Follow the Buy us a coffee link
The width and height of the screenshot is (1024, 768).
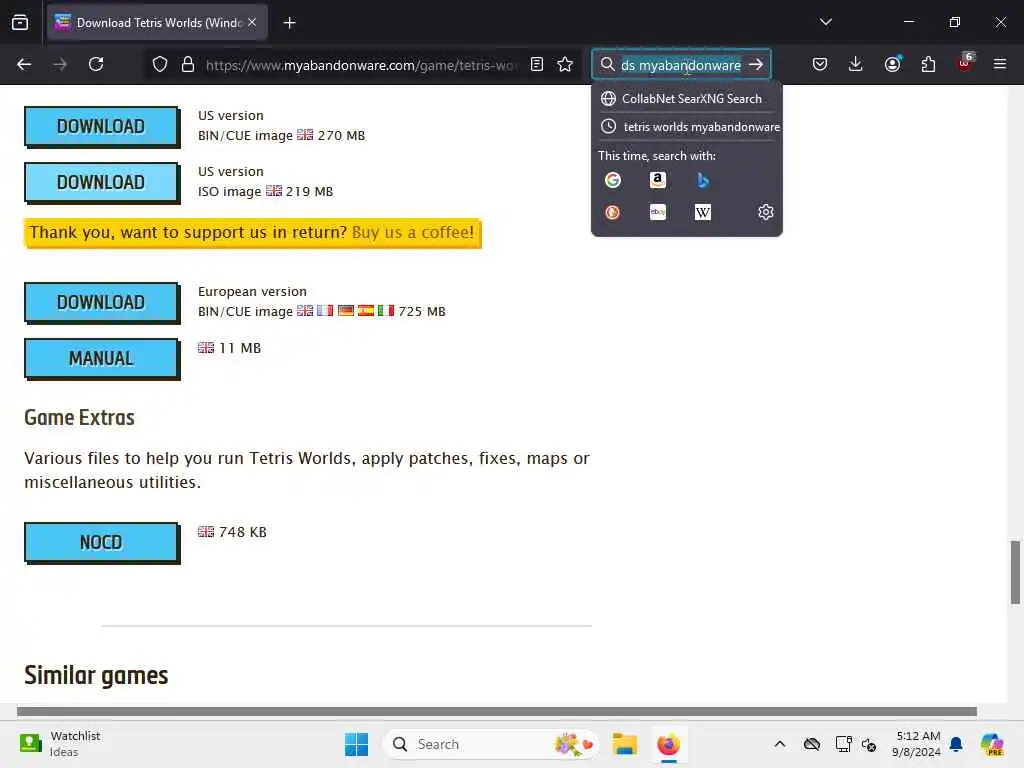coord(413,232)
